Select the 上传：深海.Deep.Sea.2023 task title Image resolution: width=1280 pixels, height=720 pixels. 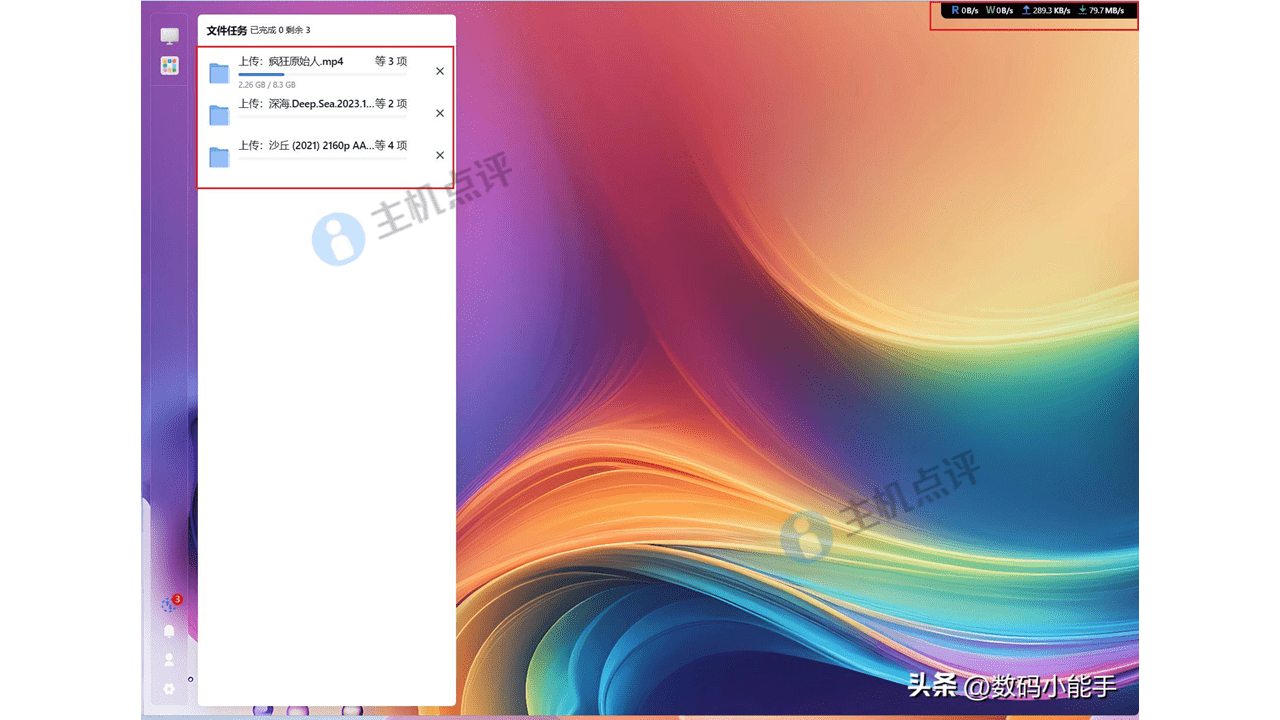[x=305, y=104]
